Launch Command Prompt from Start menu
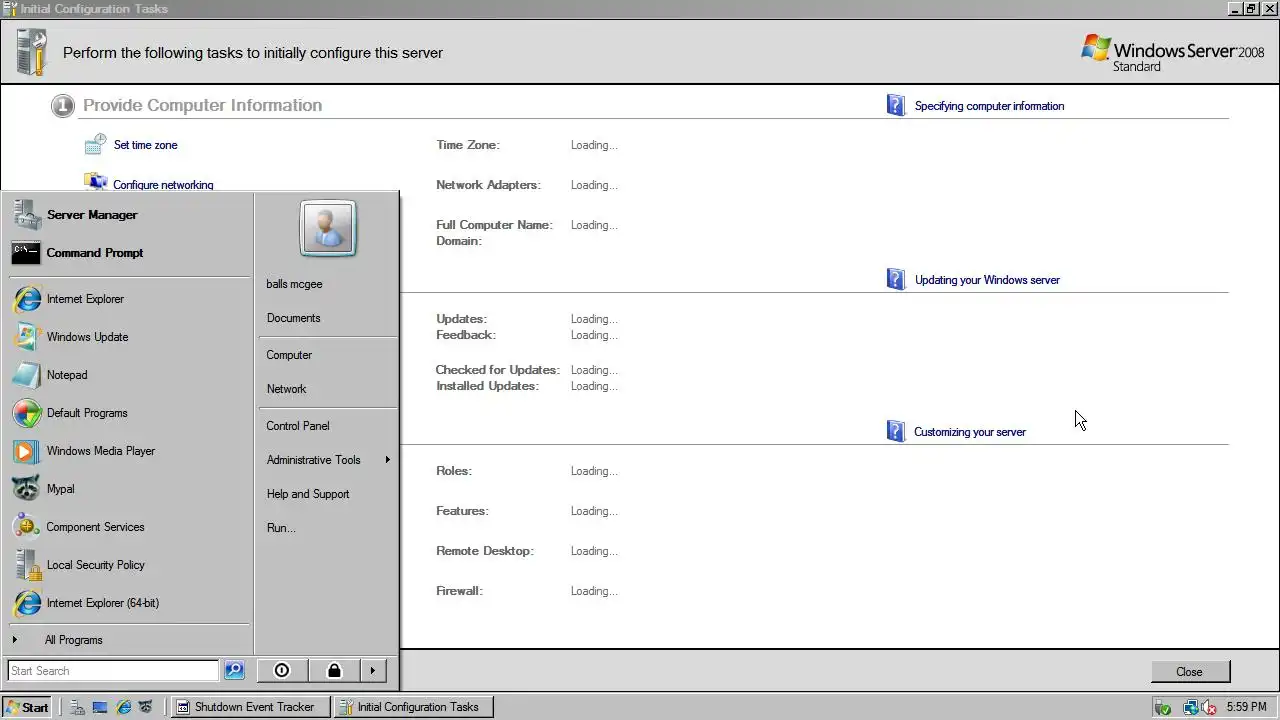Screen dimensions: 1280x720 coord(128,253)
